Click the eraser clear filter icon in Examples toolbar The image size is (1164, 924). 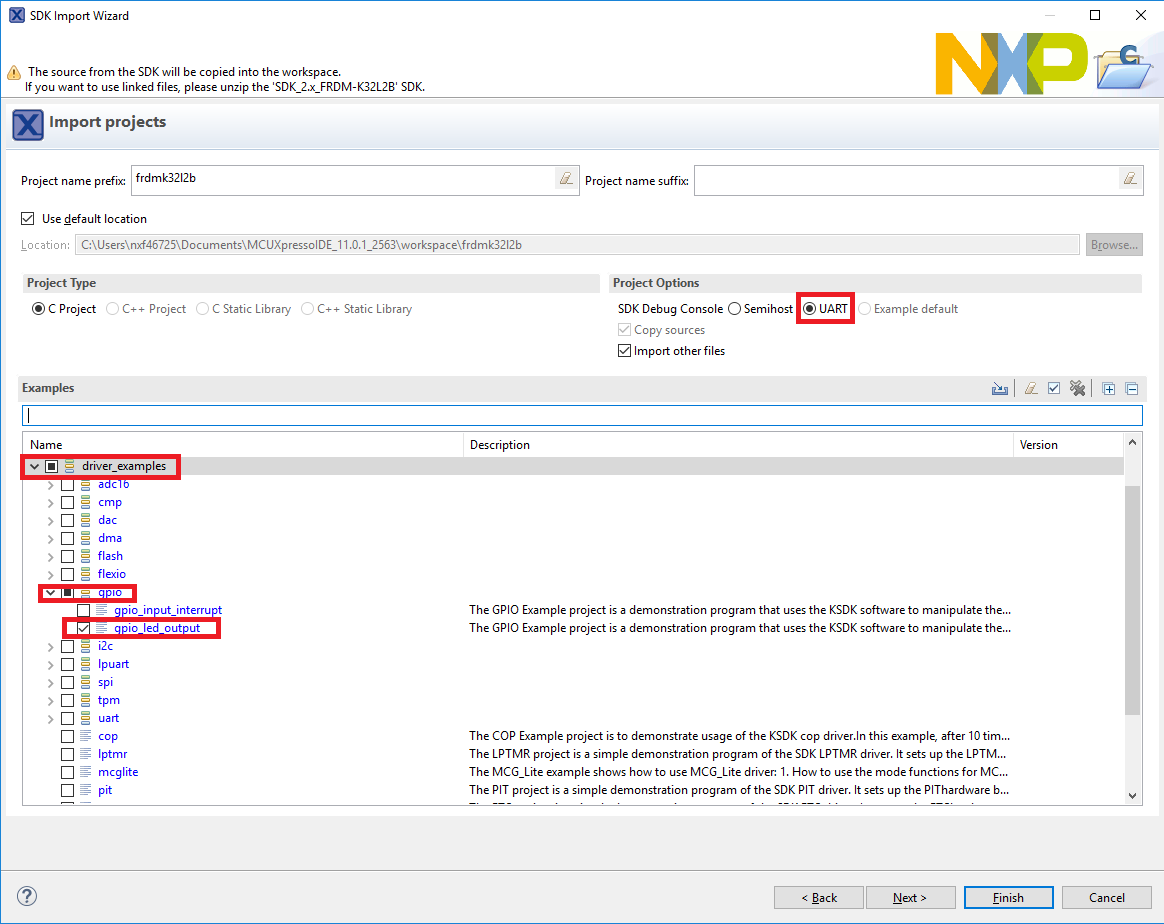point(1030,389)
